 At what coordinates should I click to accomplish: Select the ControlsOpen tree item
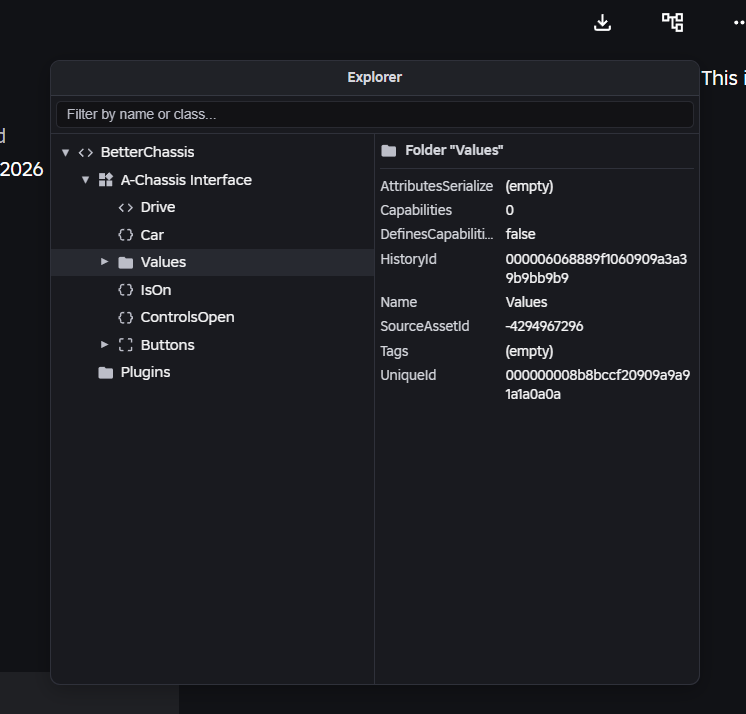click(187, 317)
